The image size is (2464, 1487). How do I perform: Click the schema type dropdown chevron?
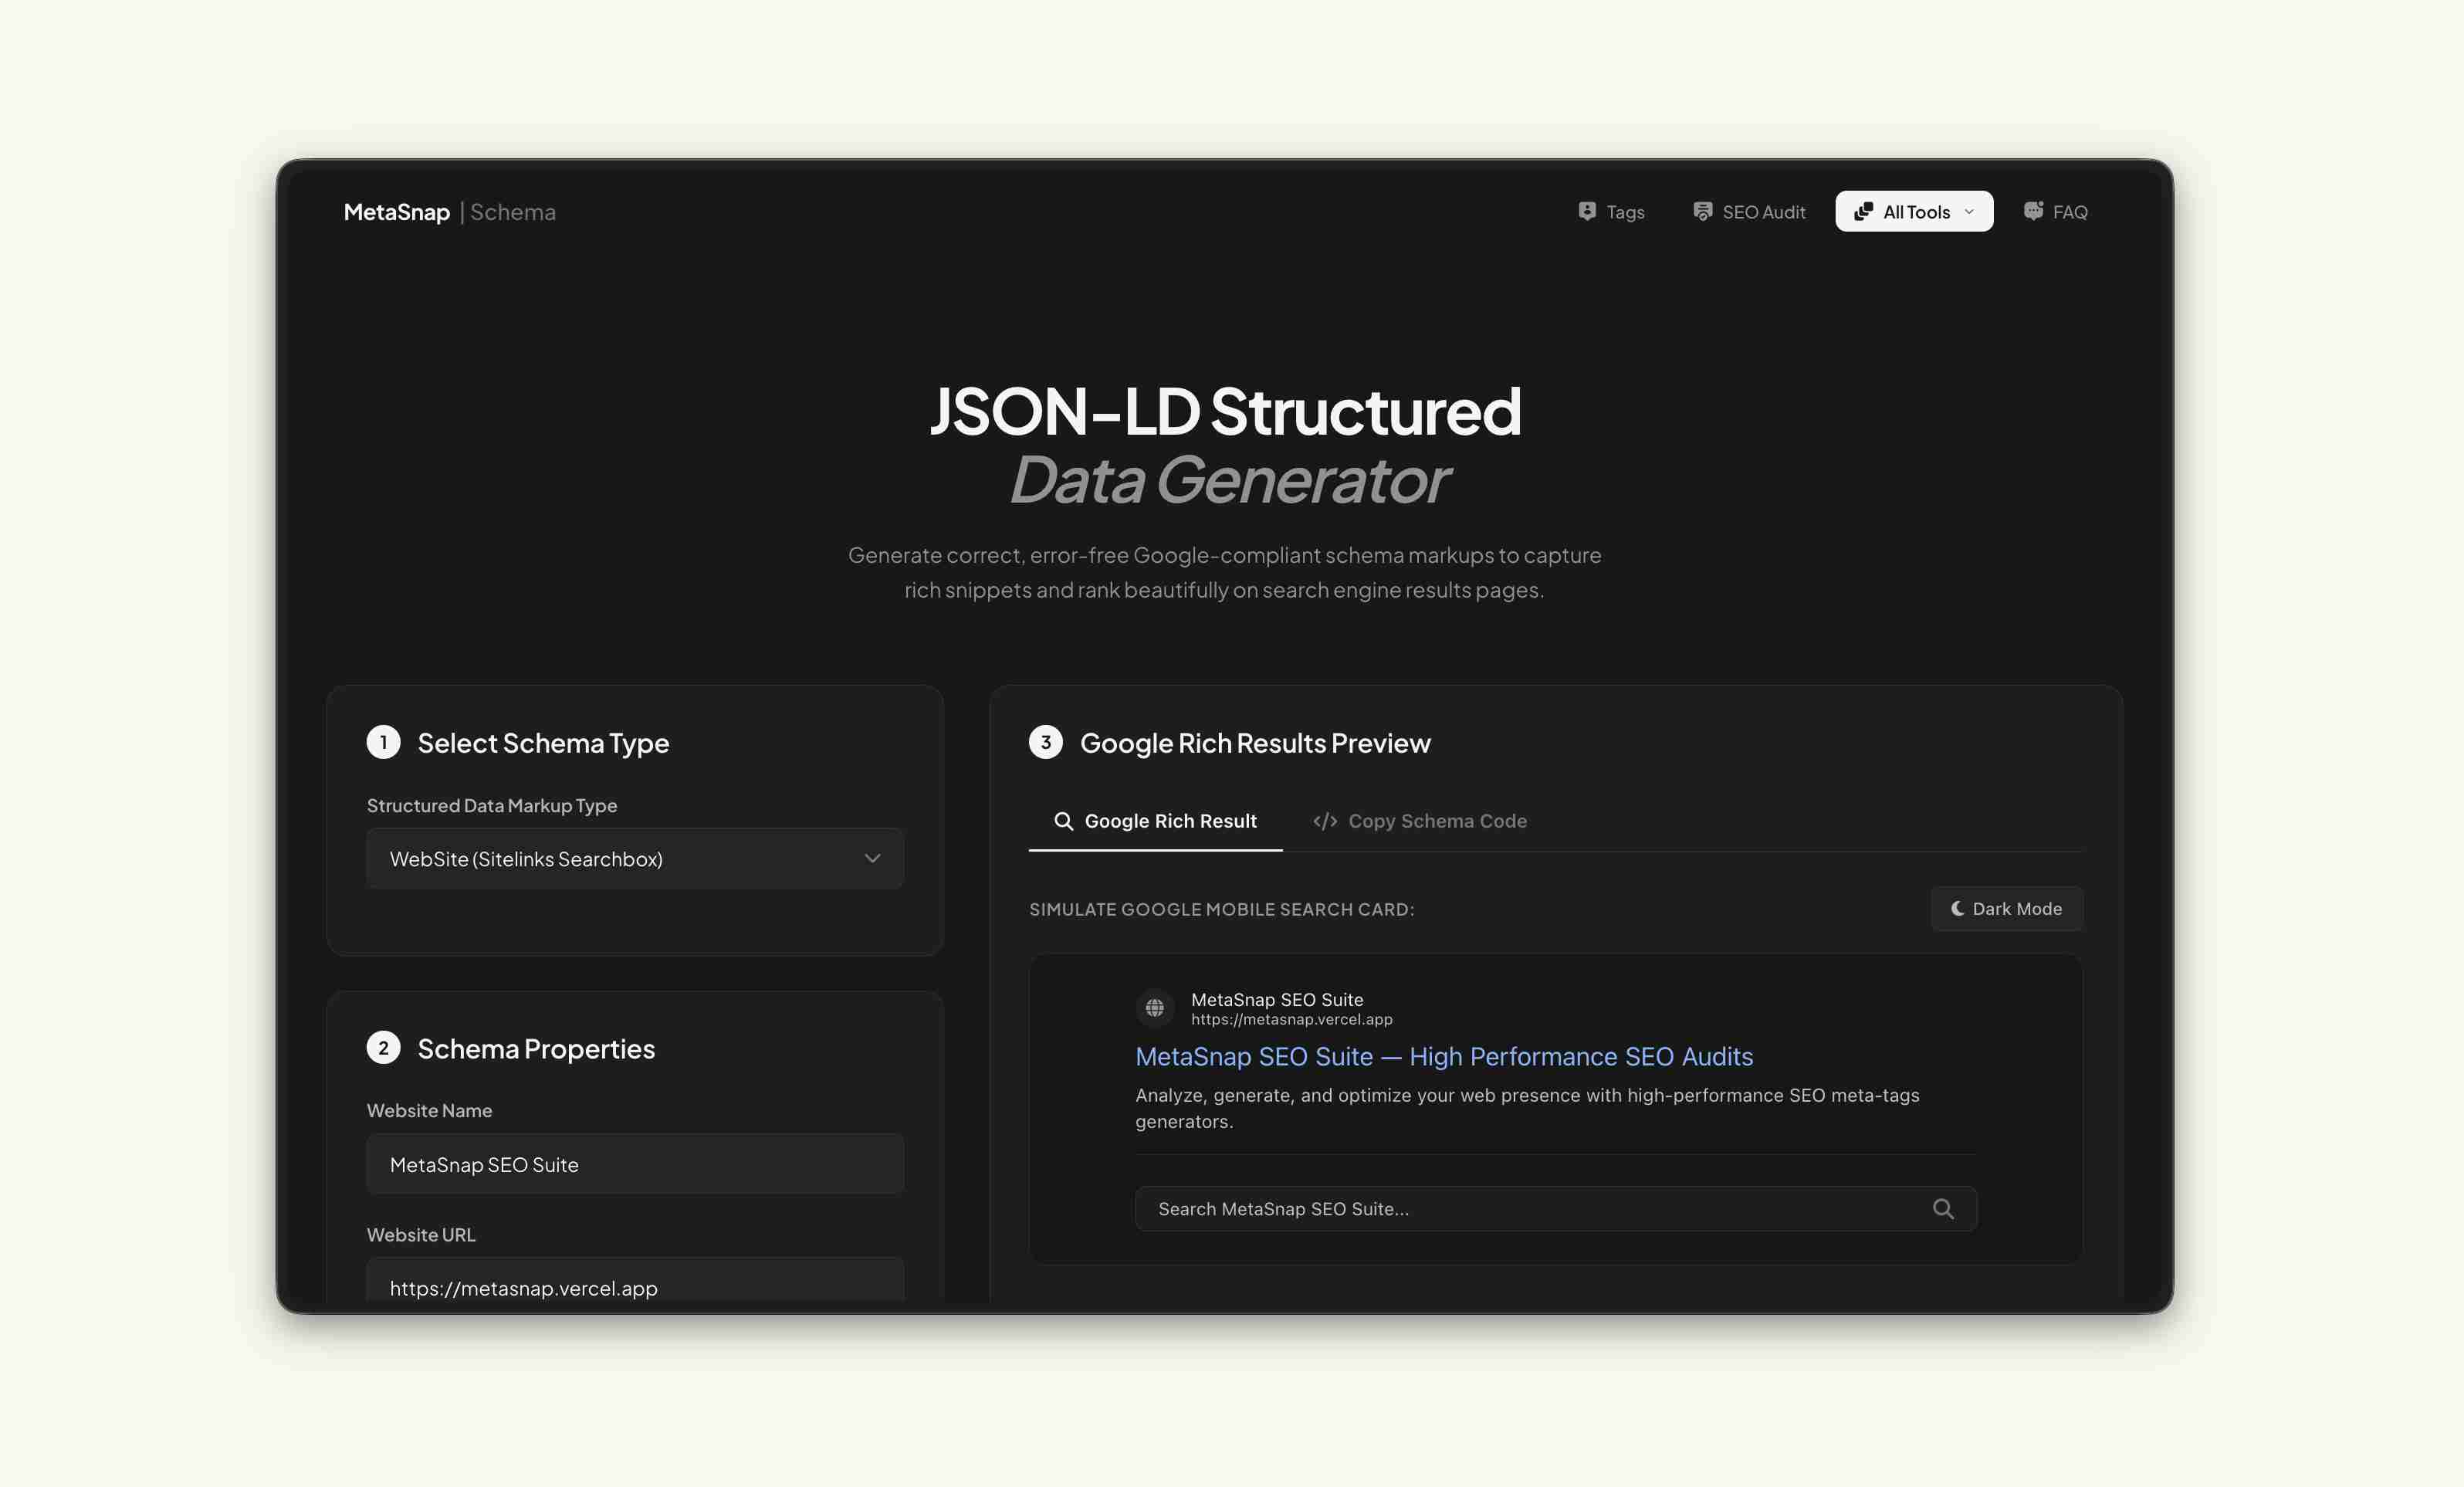[x=872, y=858]
